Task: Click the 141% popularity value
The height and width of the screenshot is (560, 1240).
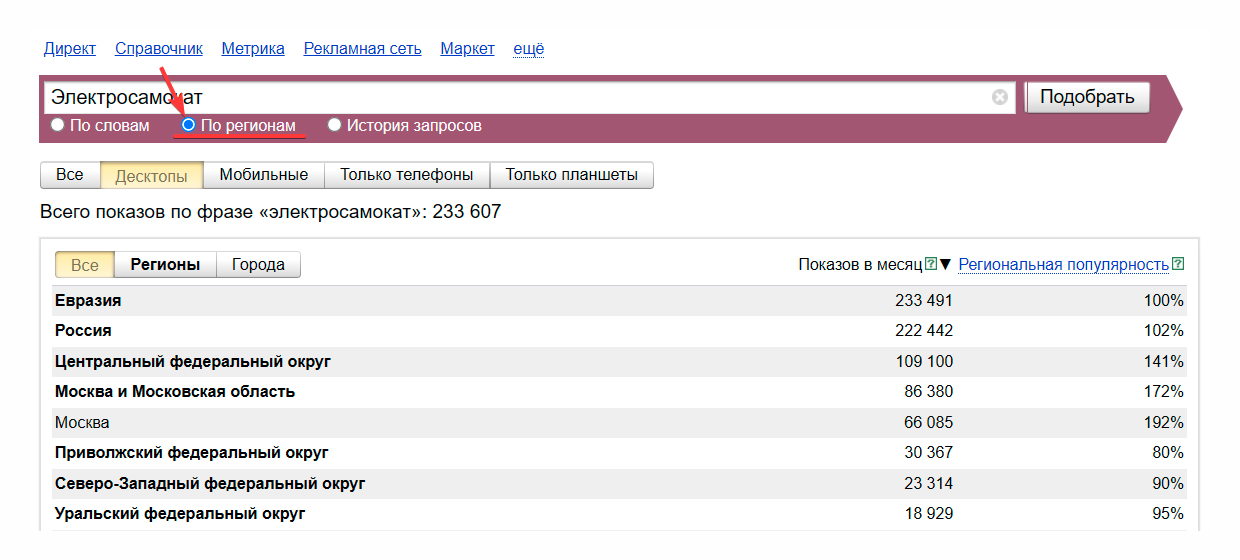Action: point(1164,362)
